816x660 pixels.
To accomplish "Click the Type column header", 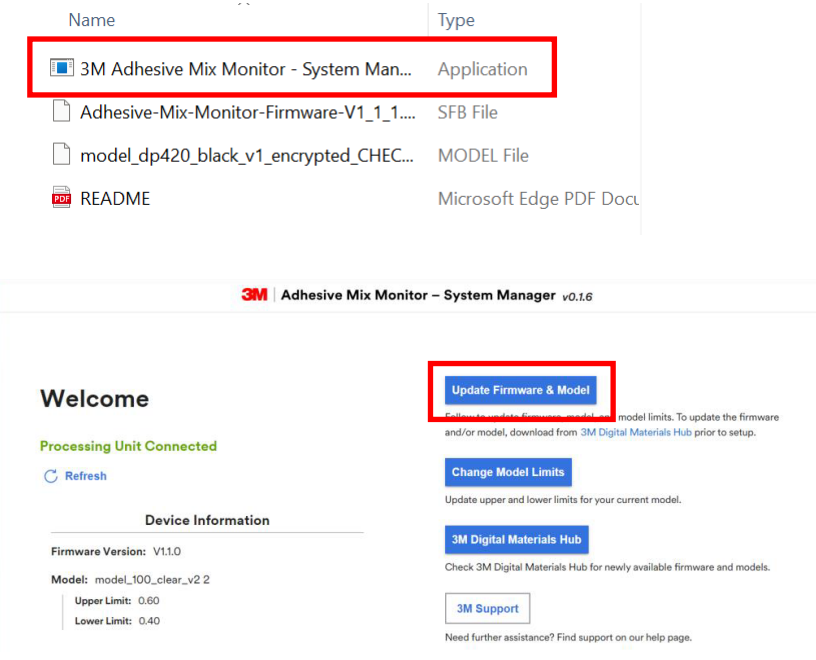I will click(x=453, y=20).
